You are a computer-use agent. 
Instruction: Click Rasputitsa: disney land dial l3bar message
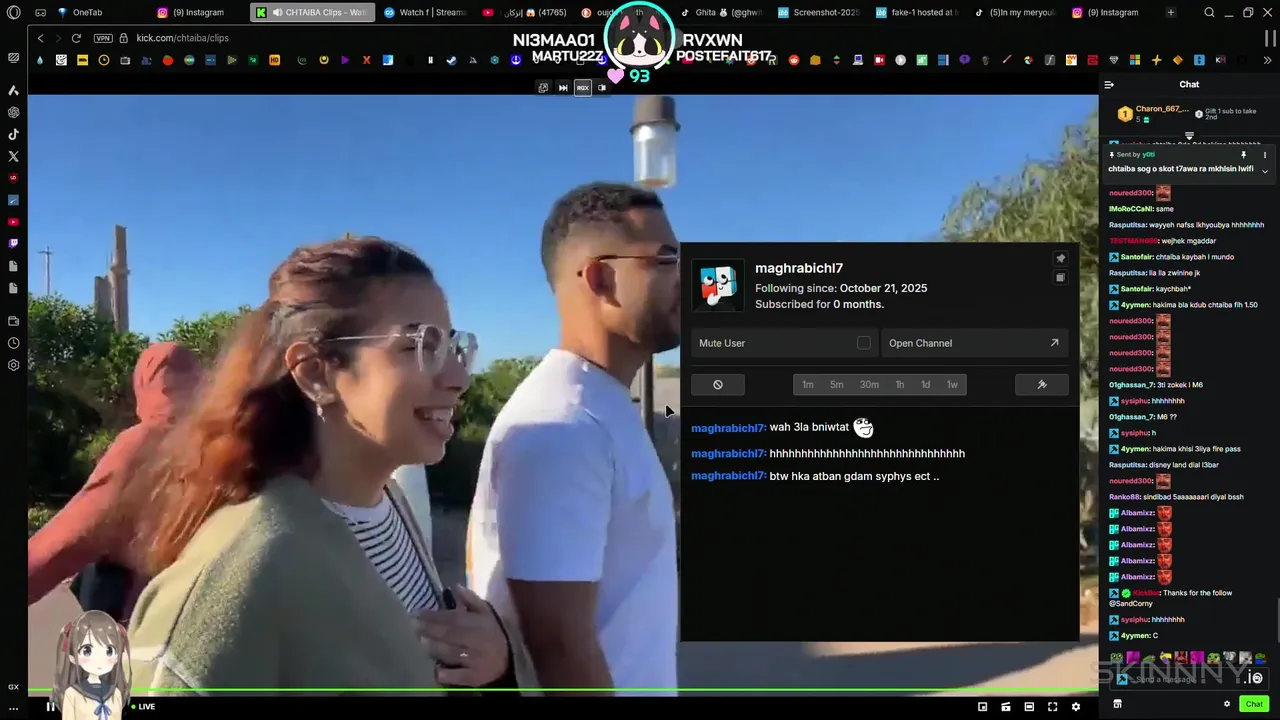point(1163,465)
